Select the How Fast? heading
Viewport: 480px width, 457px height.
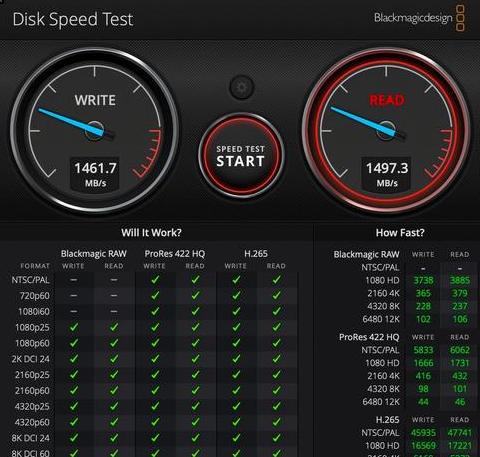pos(400,232)
